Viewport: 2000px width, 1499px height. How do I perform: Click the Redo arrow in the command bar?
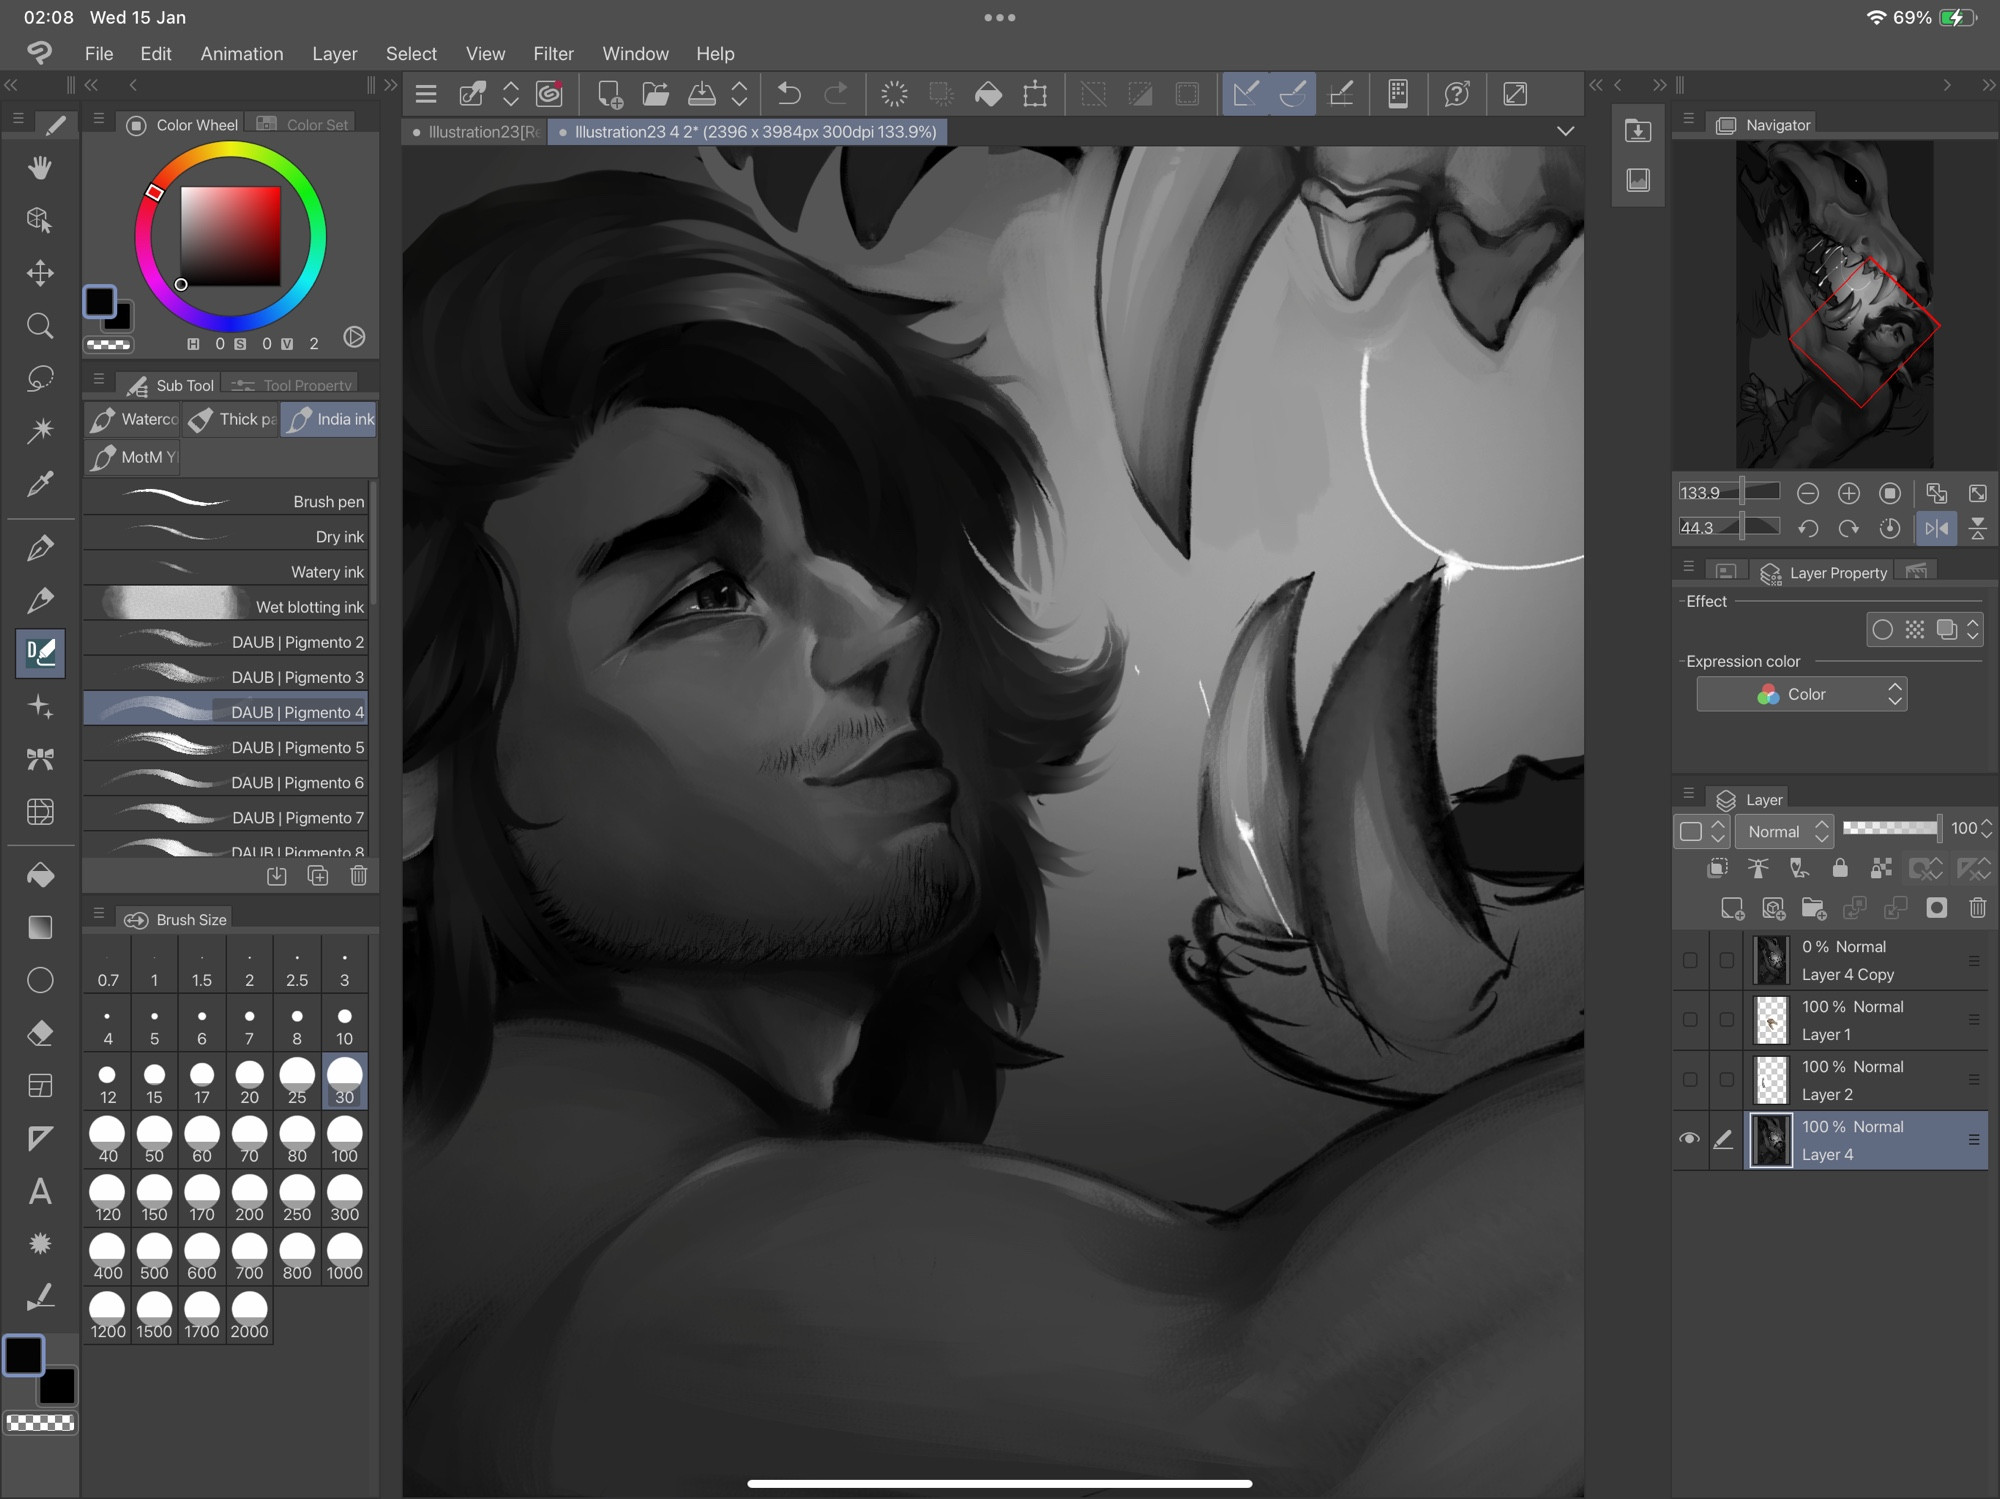[x=835, y=94]
